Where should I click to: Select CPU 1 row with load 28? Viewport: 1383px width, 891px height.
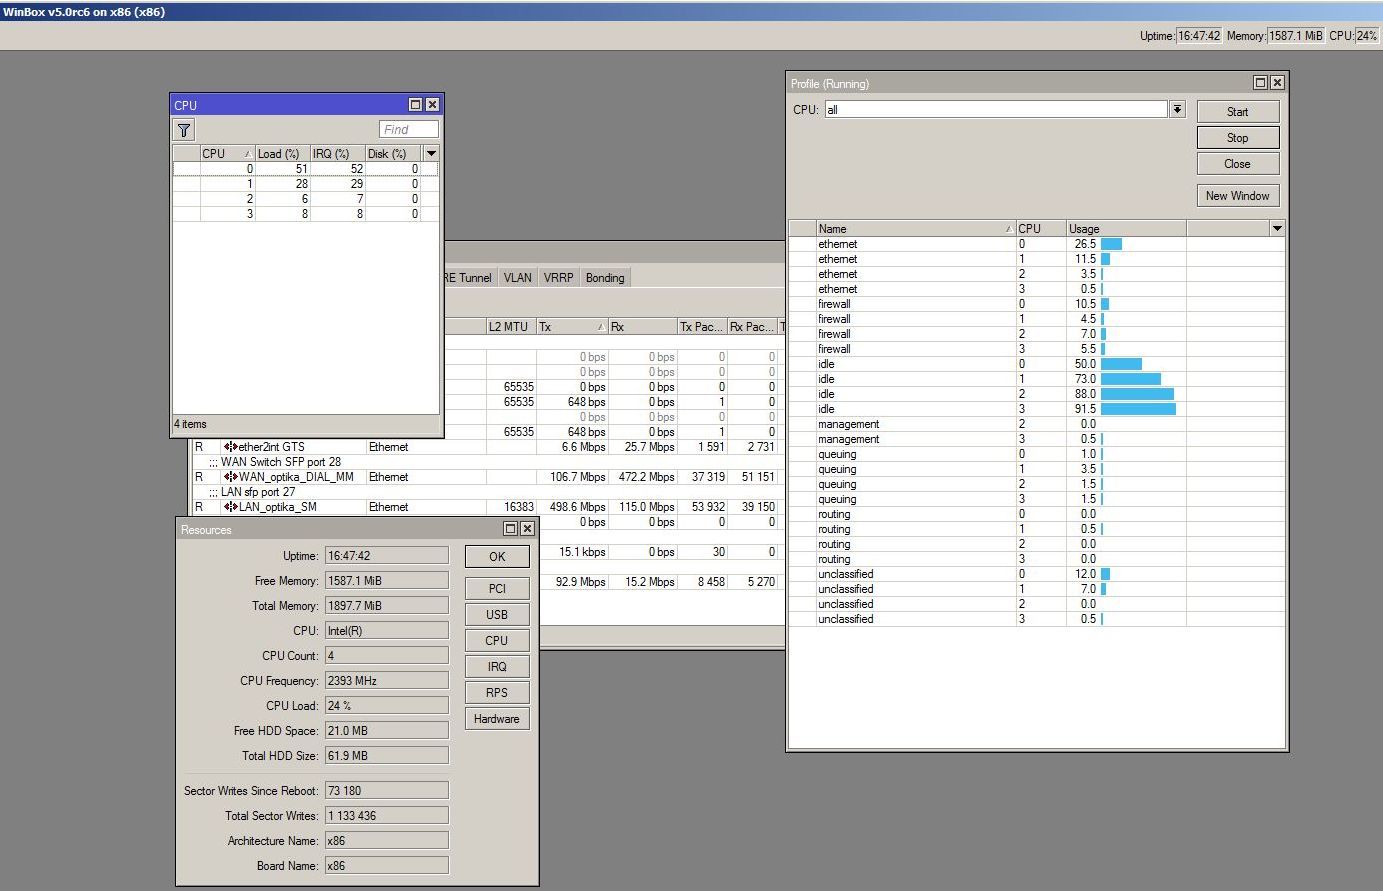[x=305, y=184]
